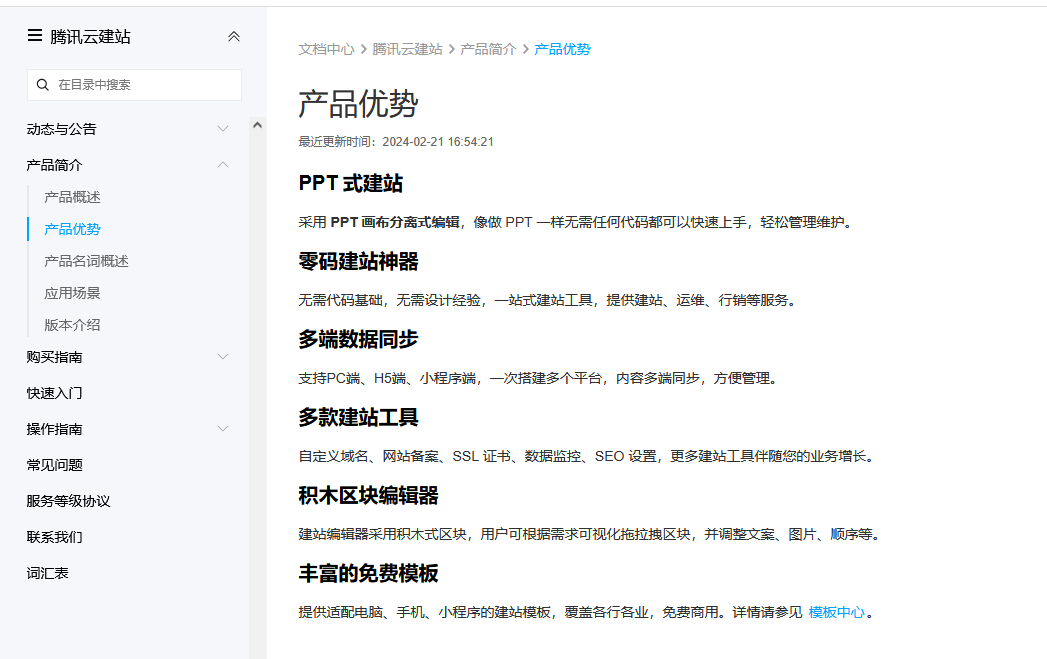
Task: Click the 产品优势 page title
Action: [359, 104]
